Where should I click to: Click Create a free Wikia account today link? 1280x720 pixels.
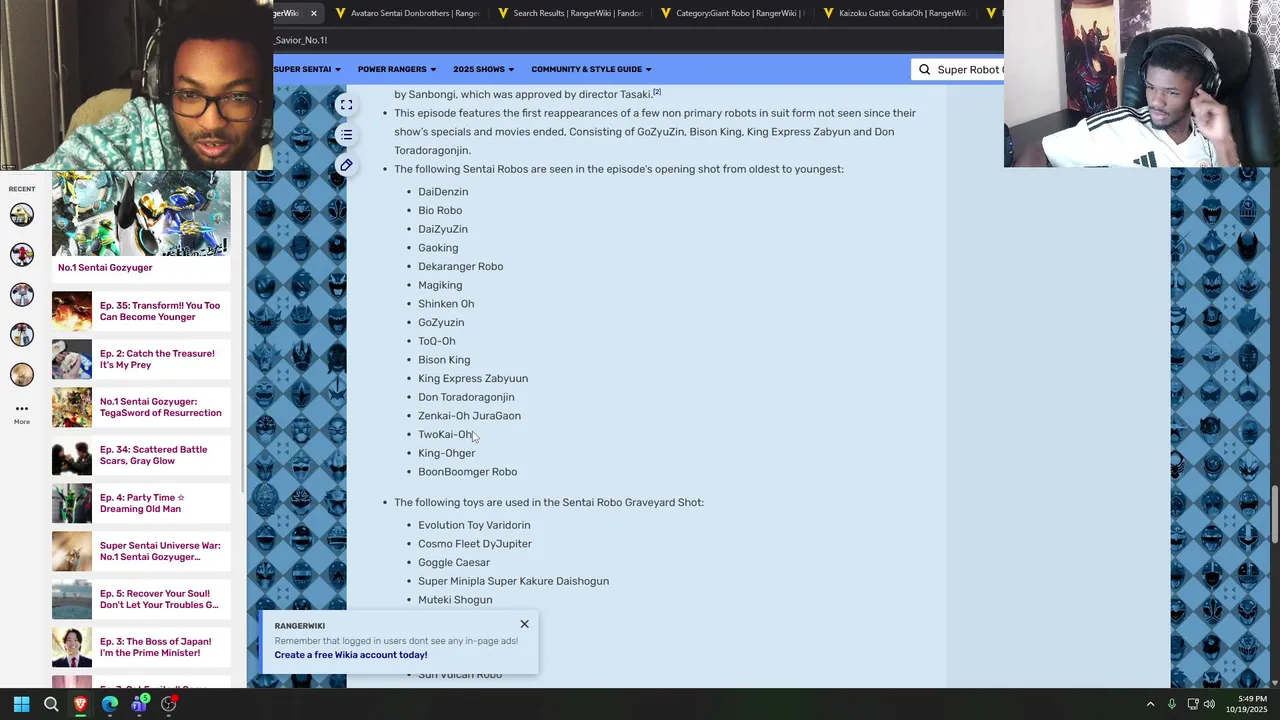pos(351,655)
